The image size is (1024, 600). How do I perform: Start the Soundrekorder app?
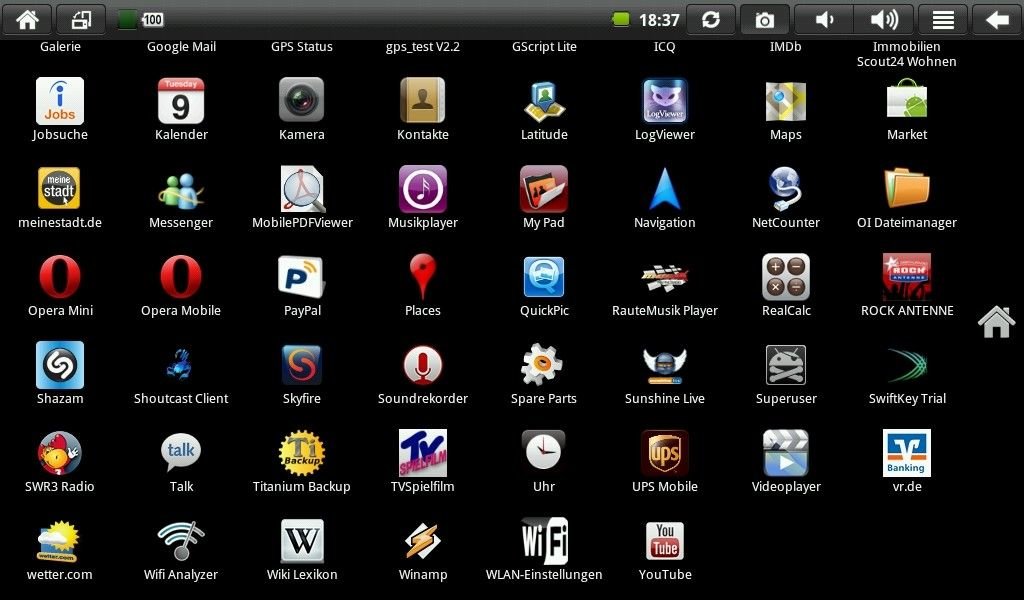[x=423, y=373]
